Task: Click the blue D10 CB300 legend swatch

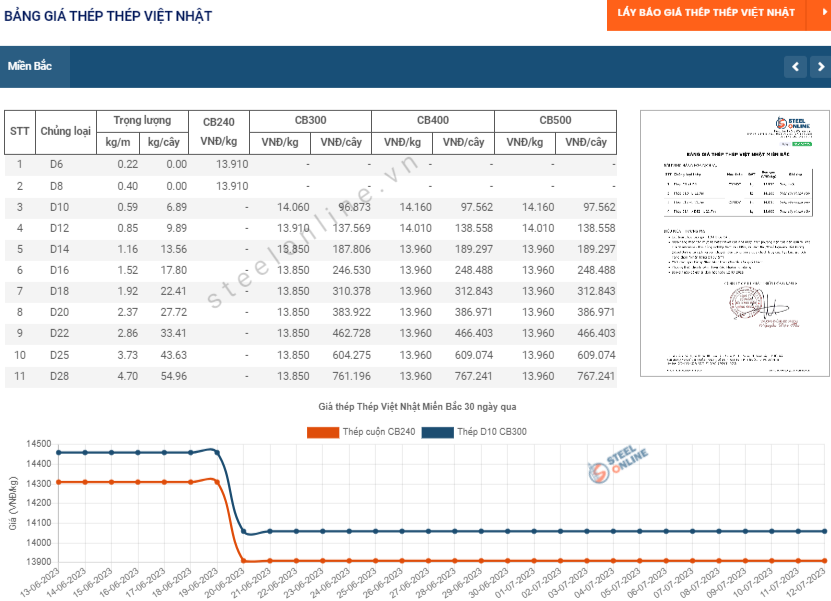Action: [x=438, y=432]
